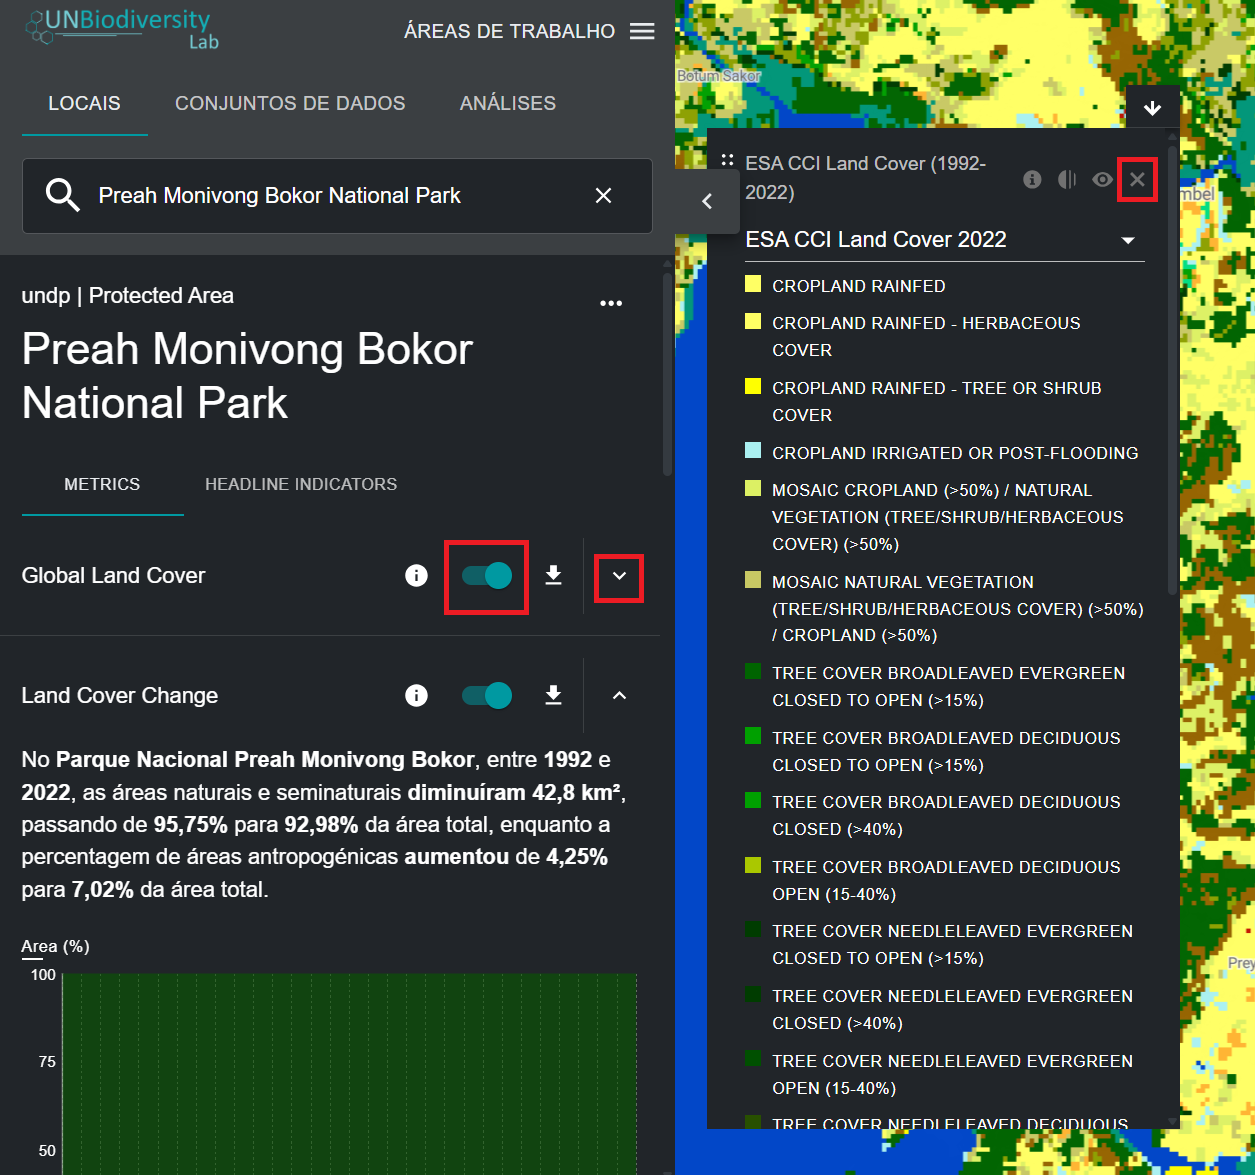The image size is (1255, 1175).
Task: Click the Cropland Irrigated legend color swatch
Action: click(x=753, y=451)
